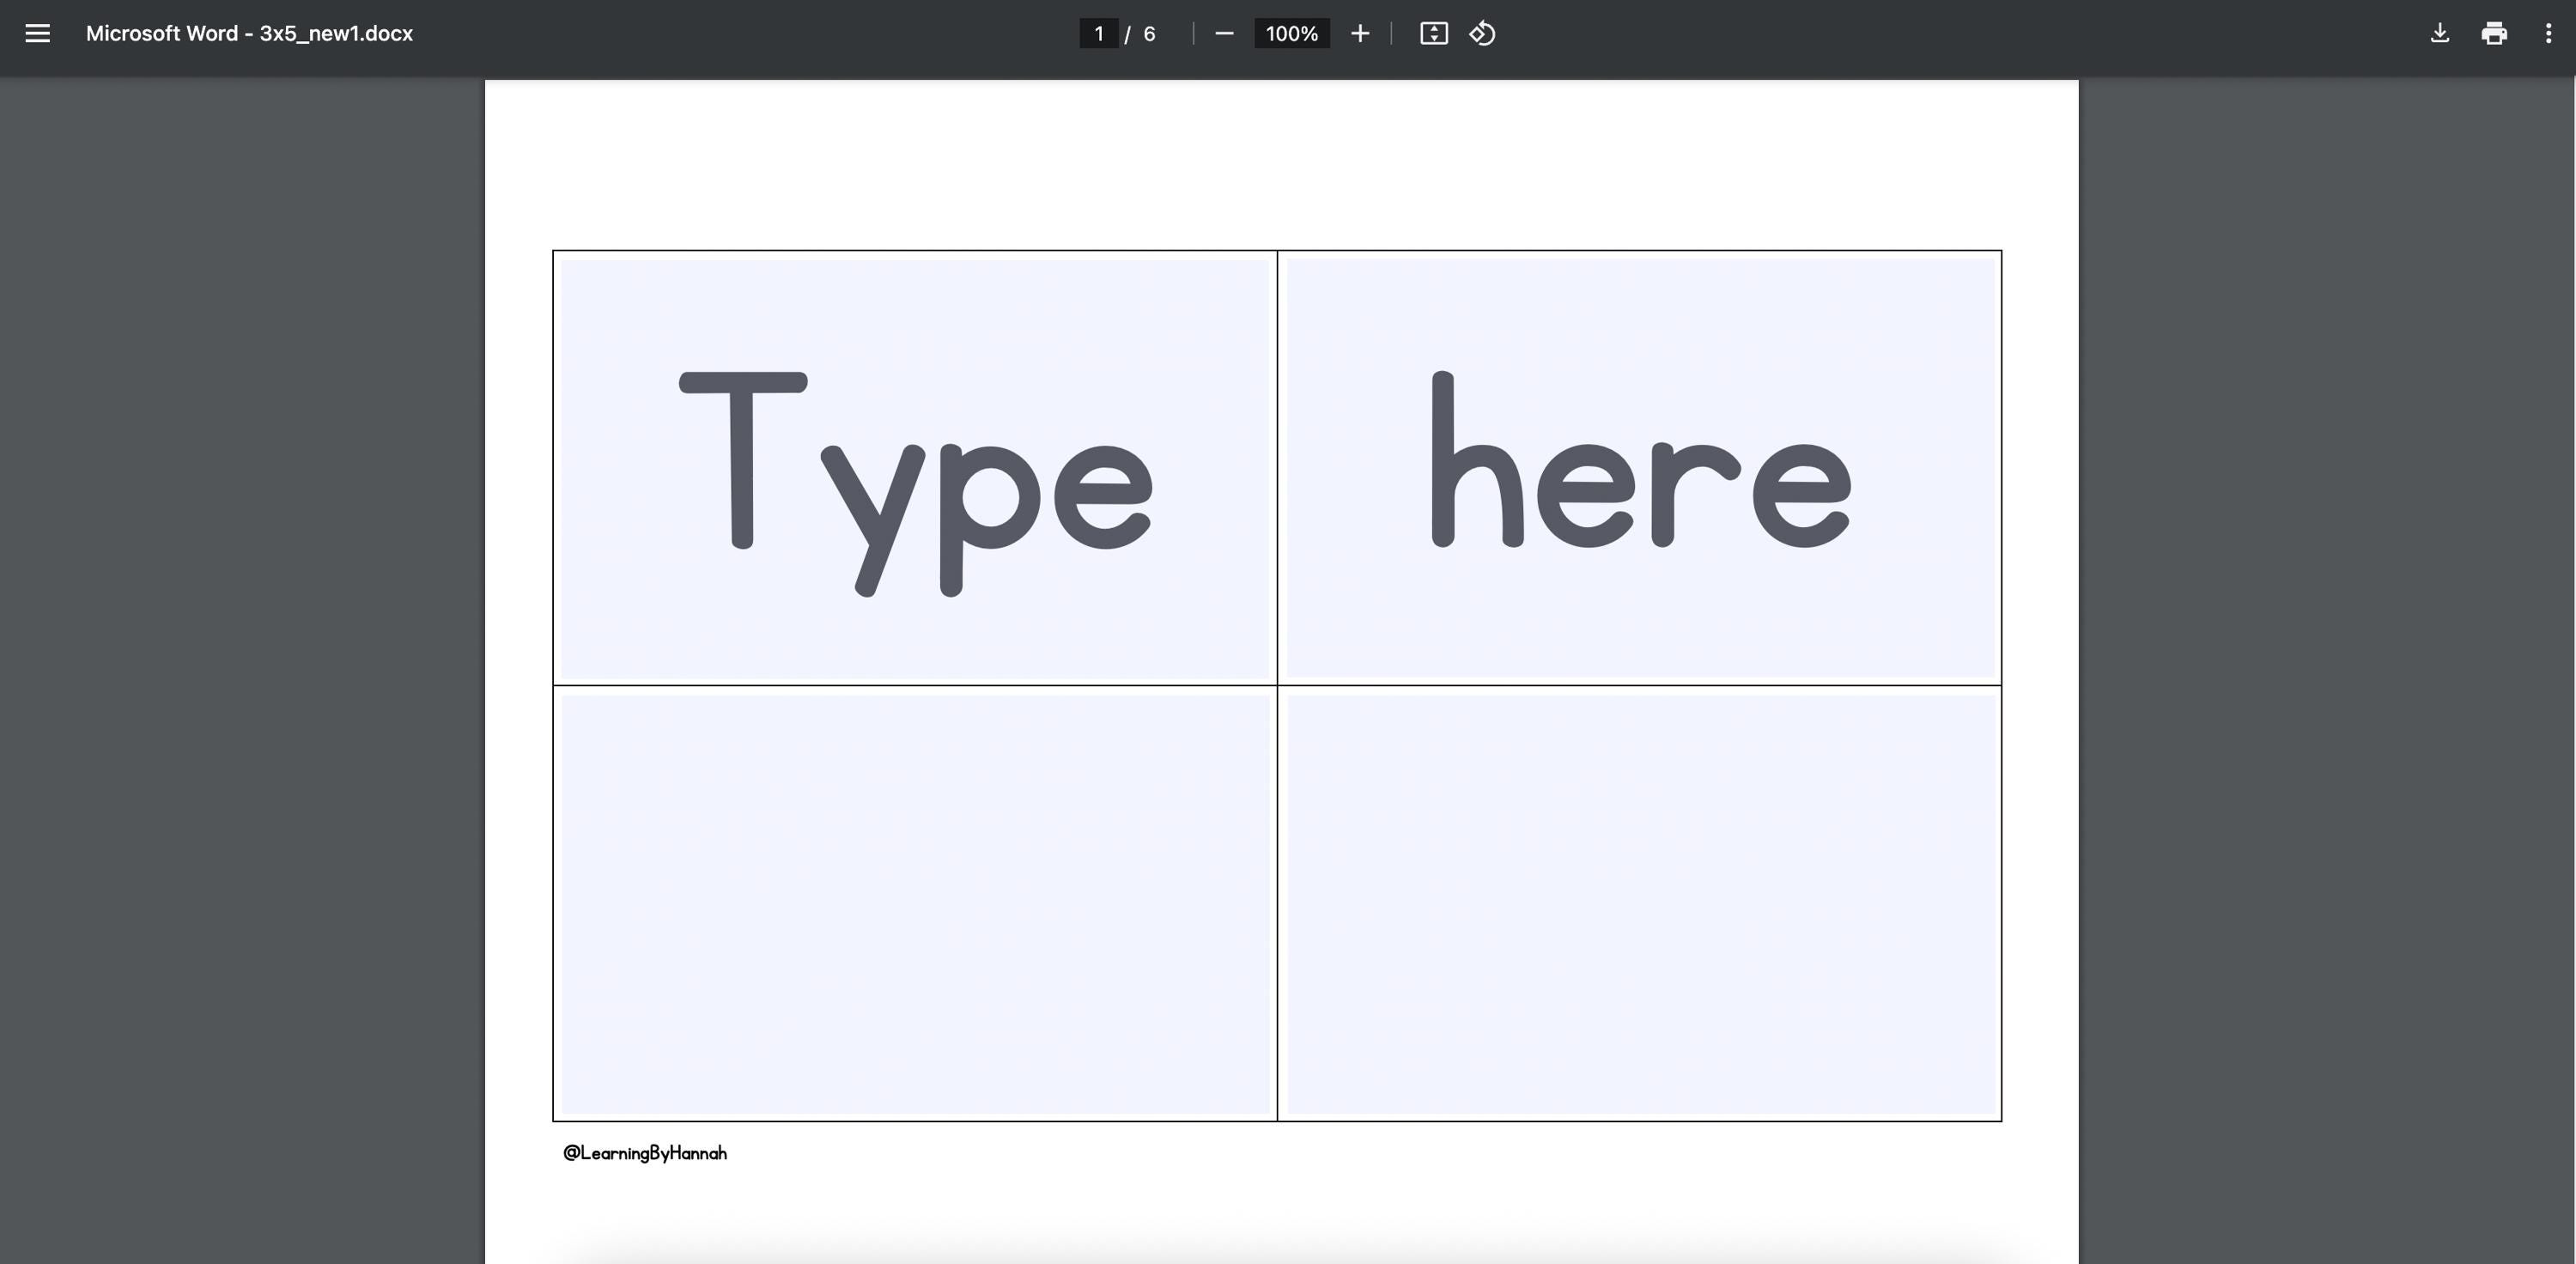The image size is (2576, 1264).
Task: Open the more options menu
Action: tap(2548, 33)
